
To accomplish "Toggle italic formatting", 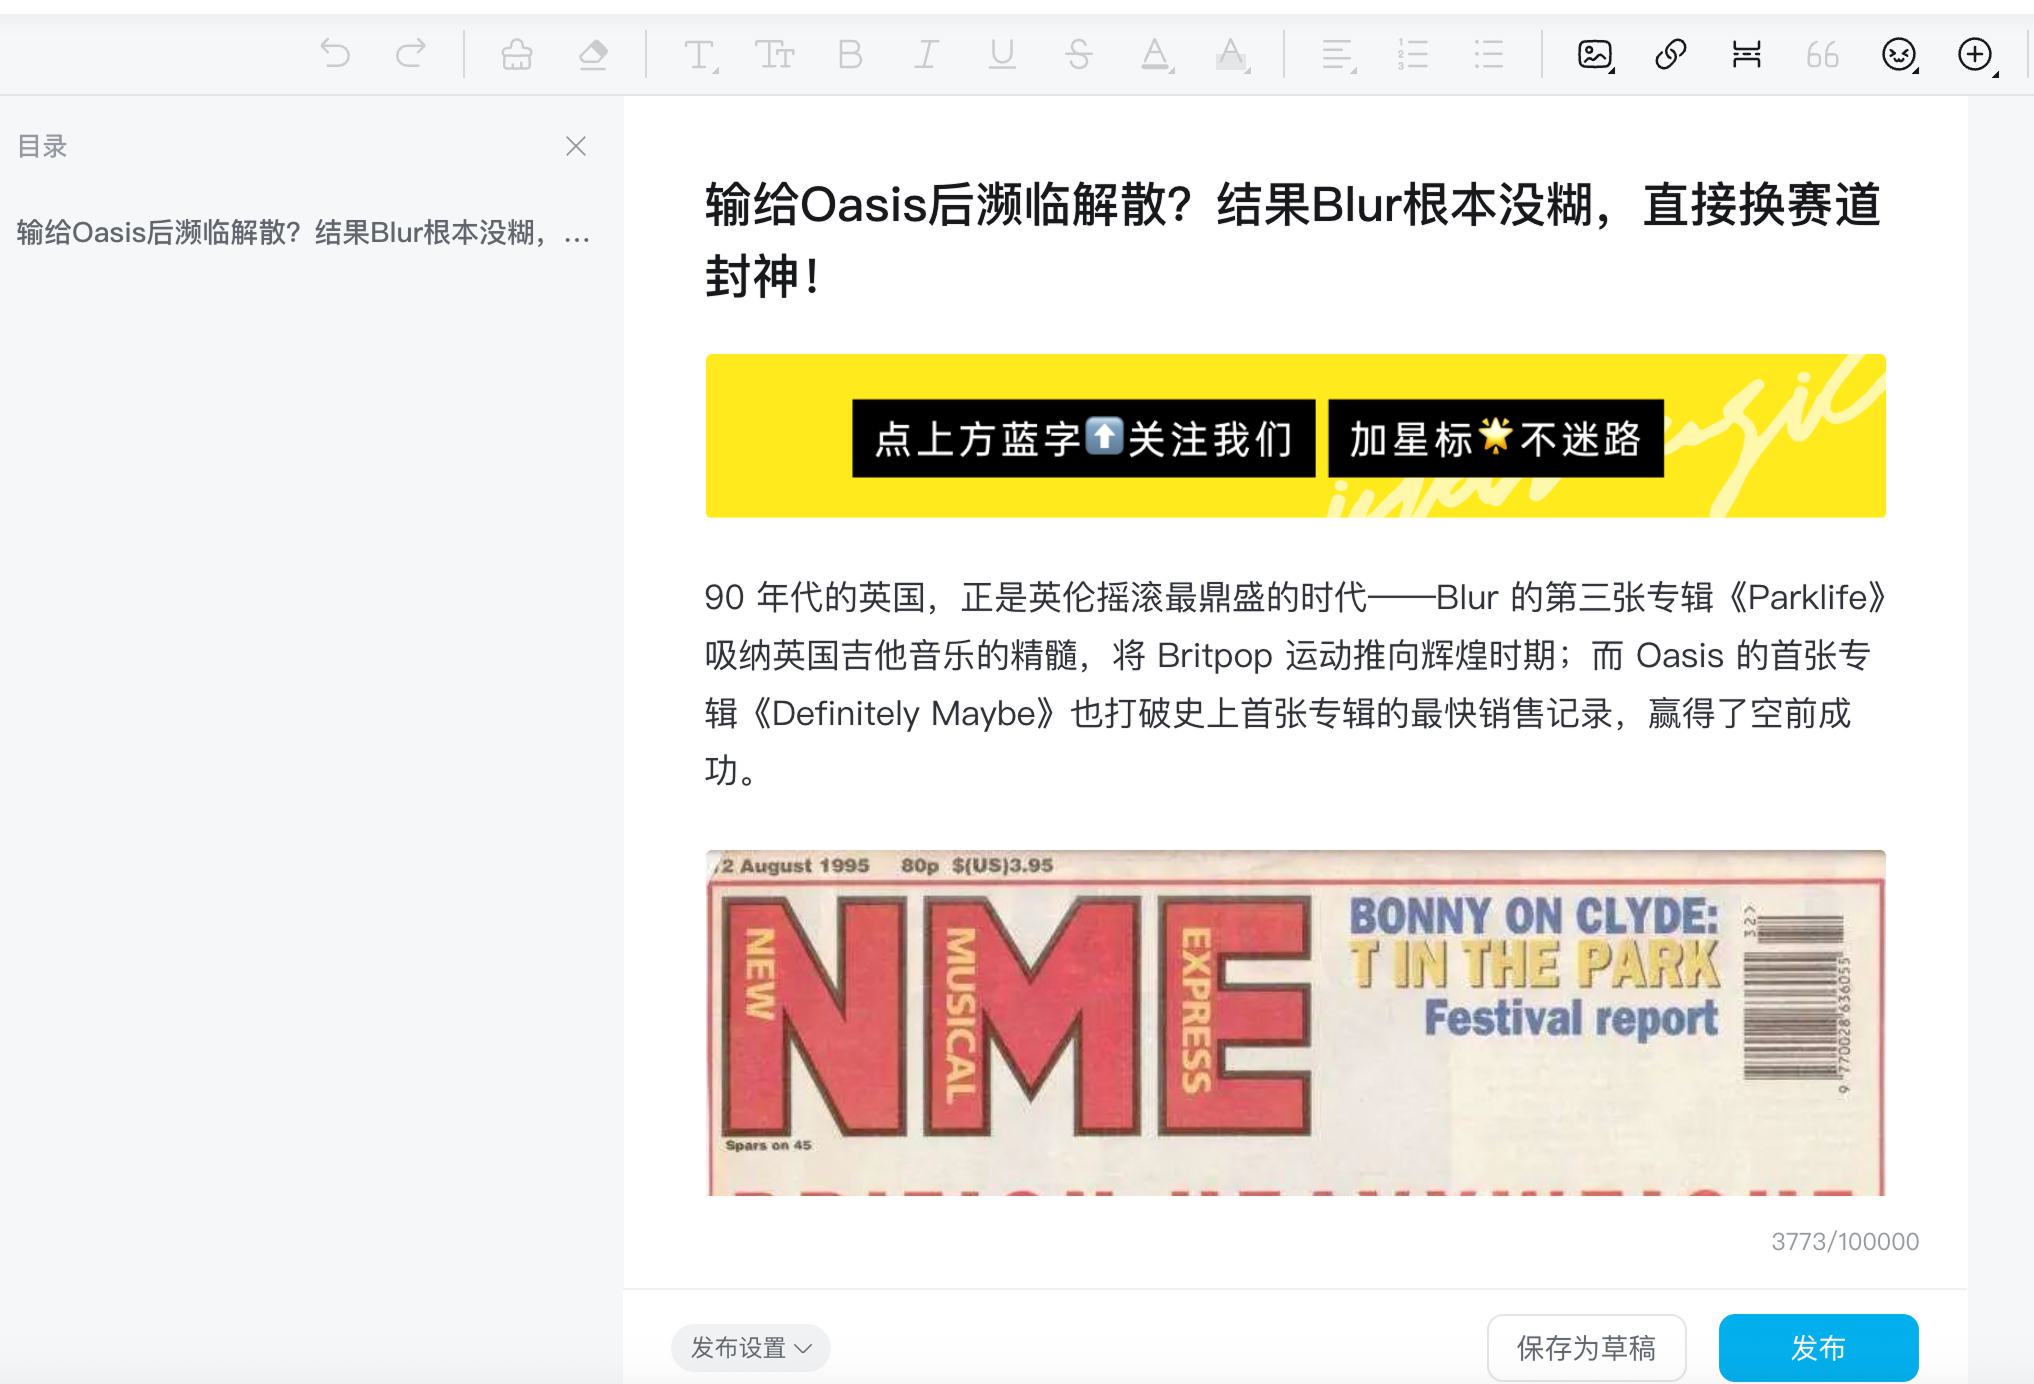I will [x=925, y=55].
